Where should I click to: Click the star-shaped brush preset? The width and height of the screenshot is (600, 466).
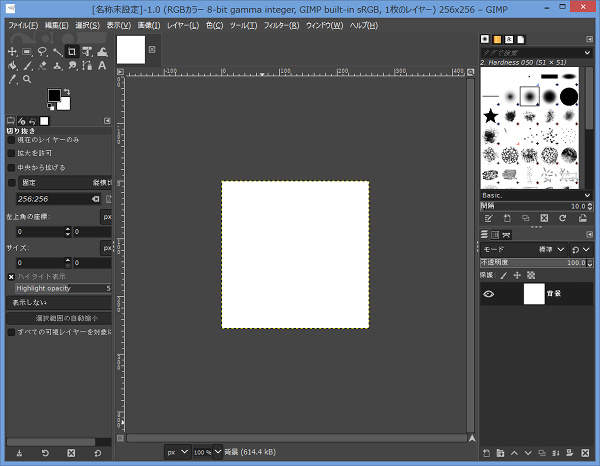491,117
